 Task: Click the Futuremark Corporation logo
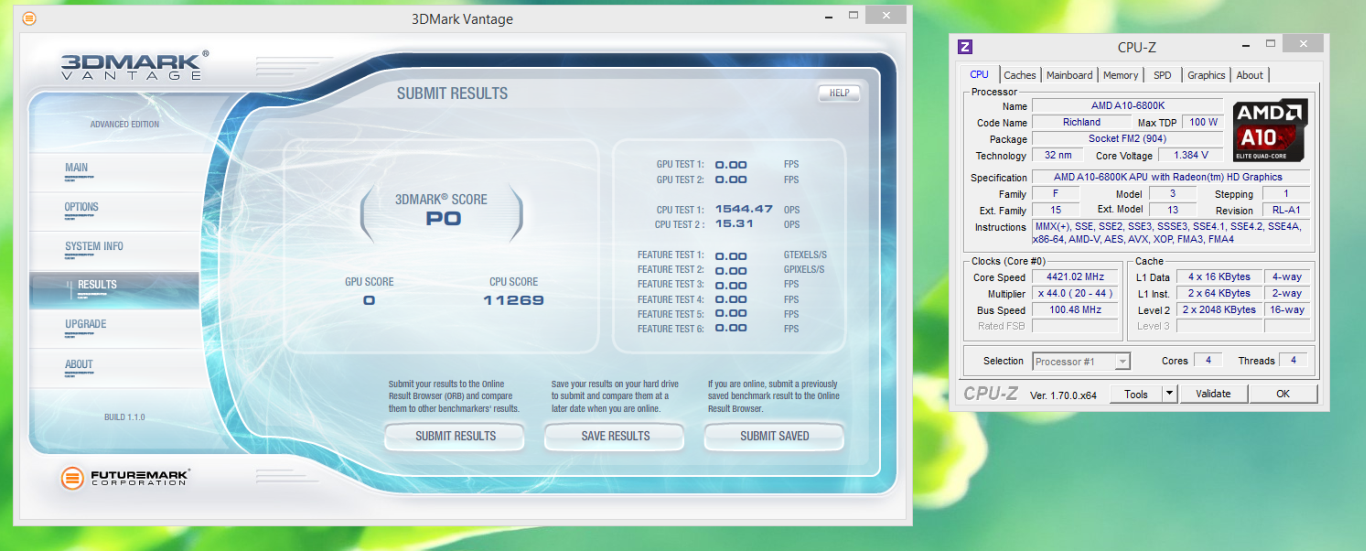(x=125, y=477)
